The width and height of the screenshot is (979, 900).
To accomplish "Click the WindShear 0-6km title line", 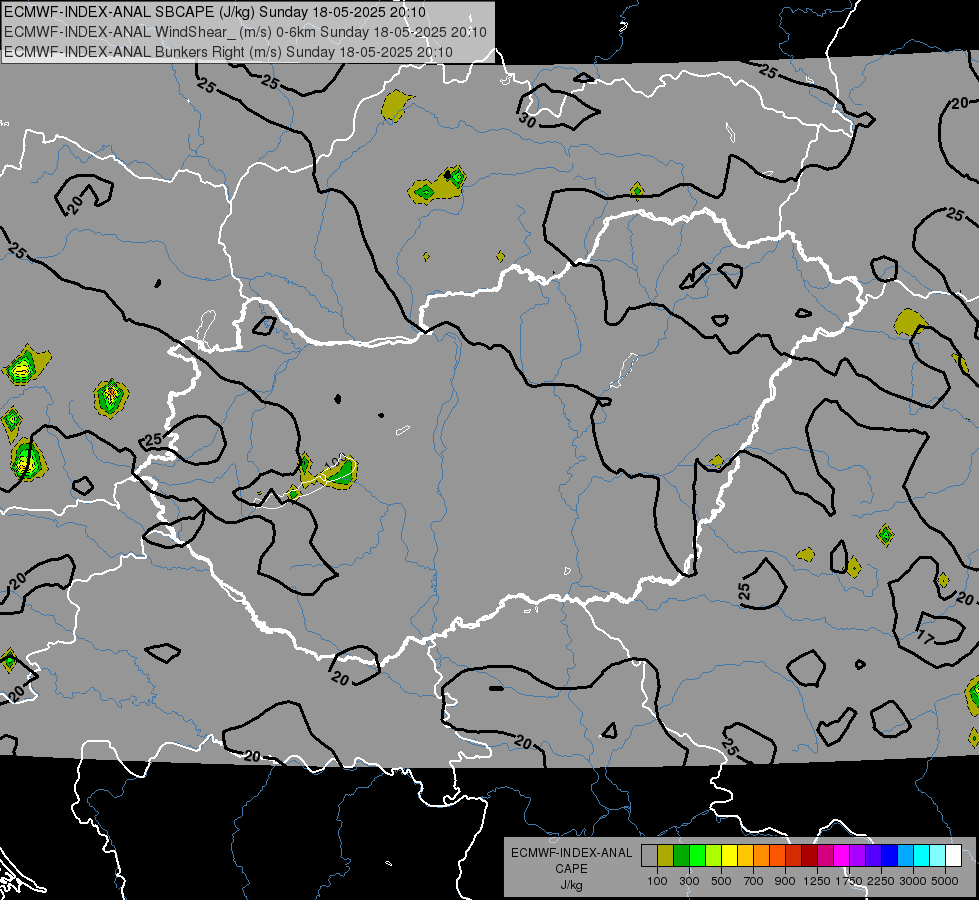I will (245, 32).
